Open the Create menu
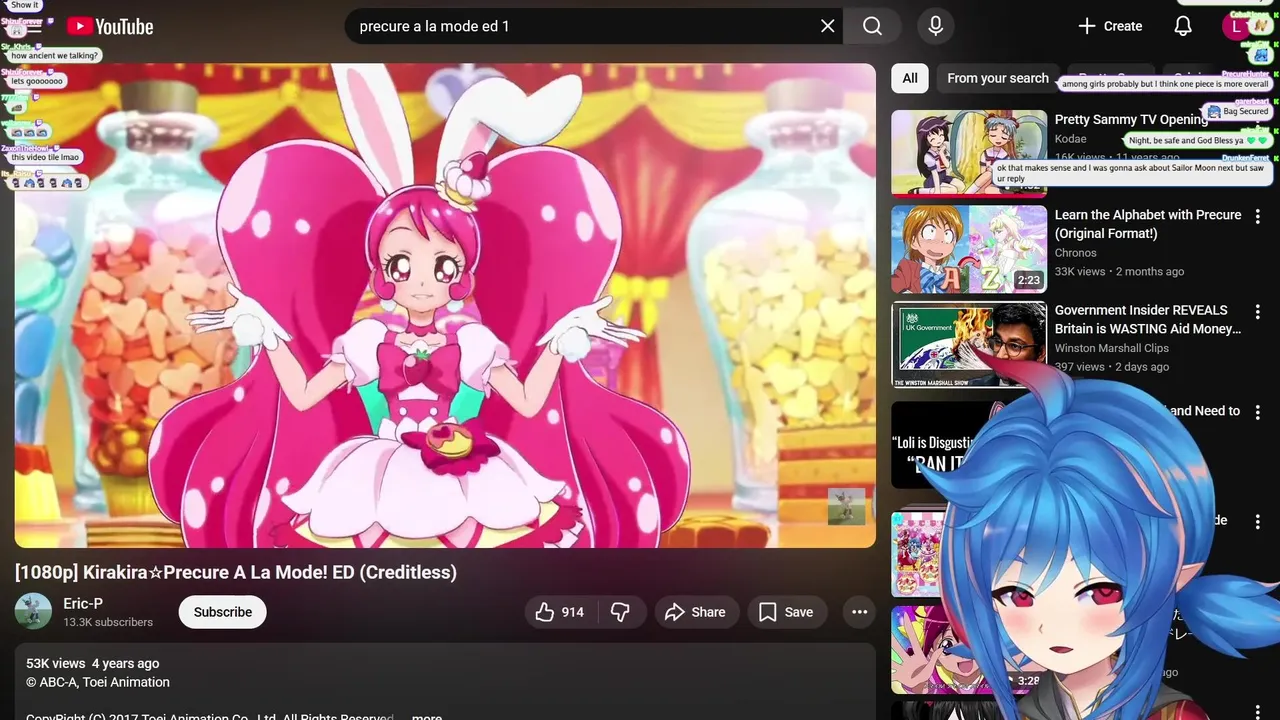1280x720 pixels. click(x=1110, y=26)
